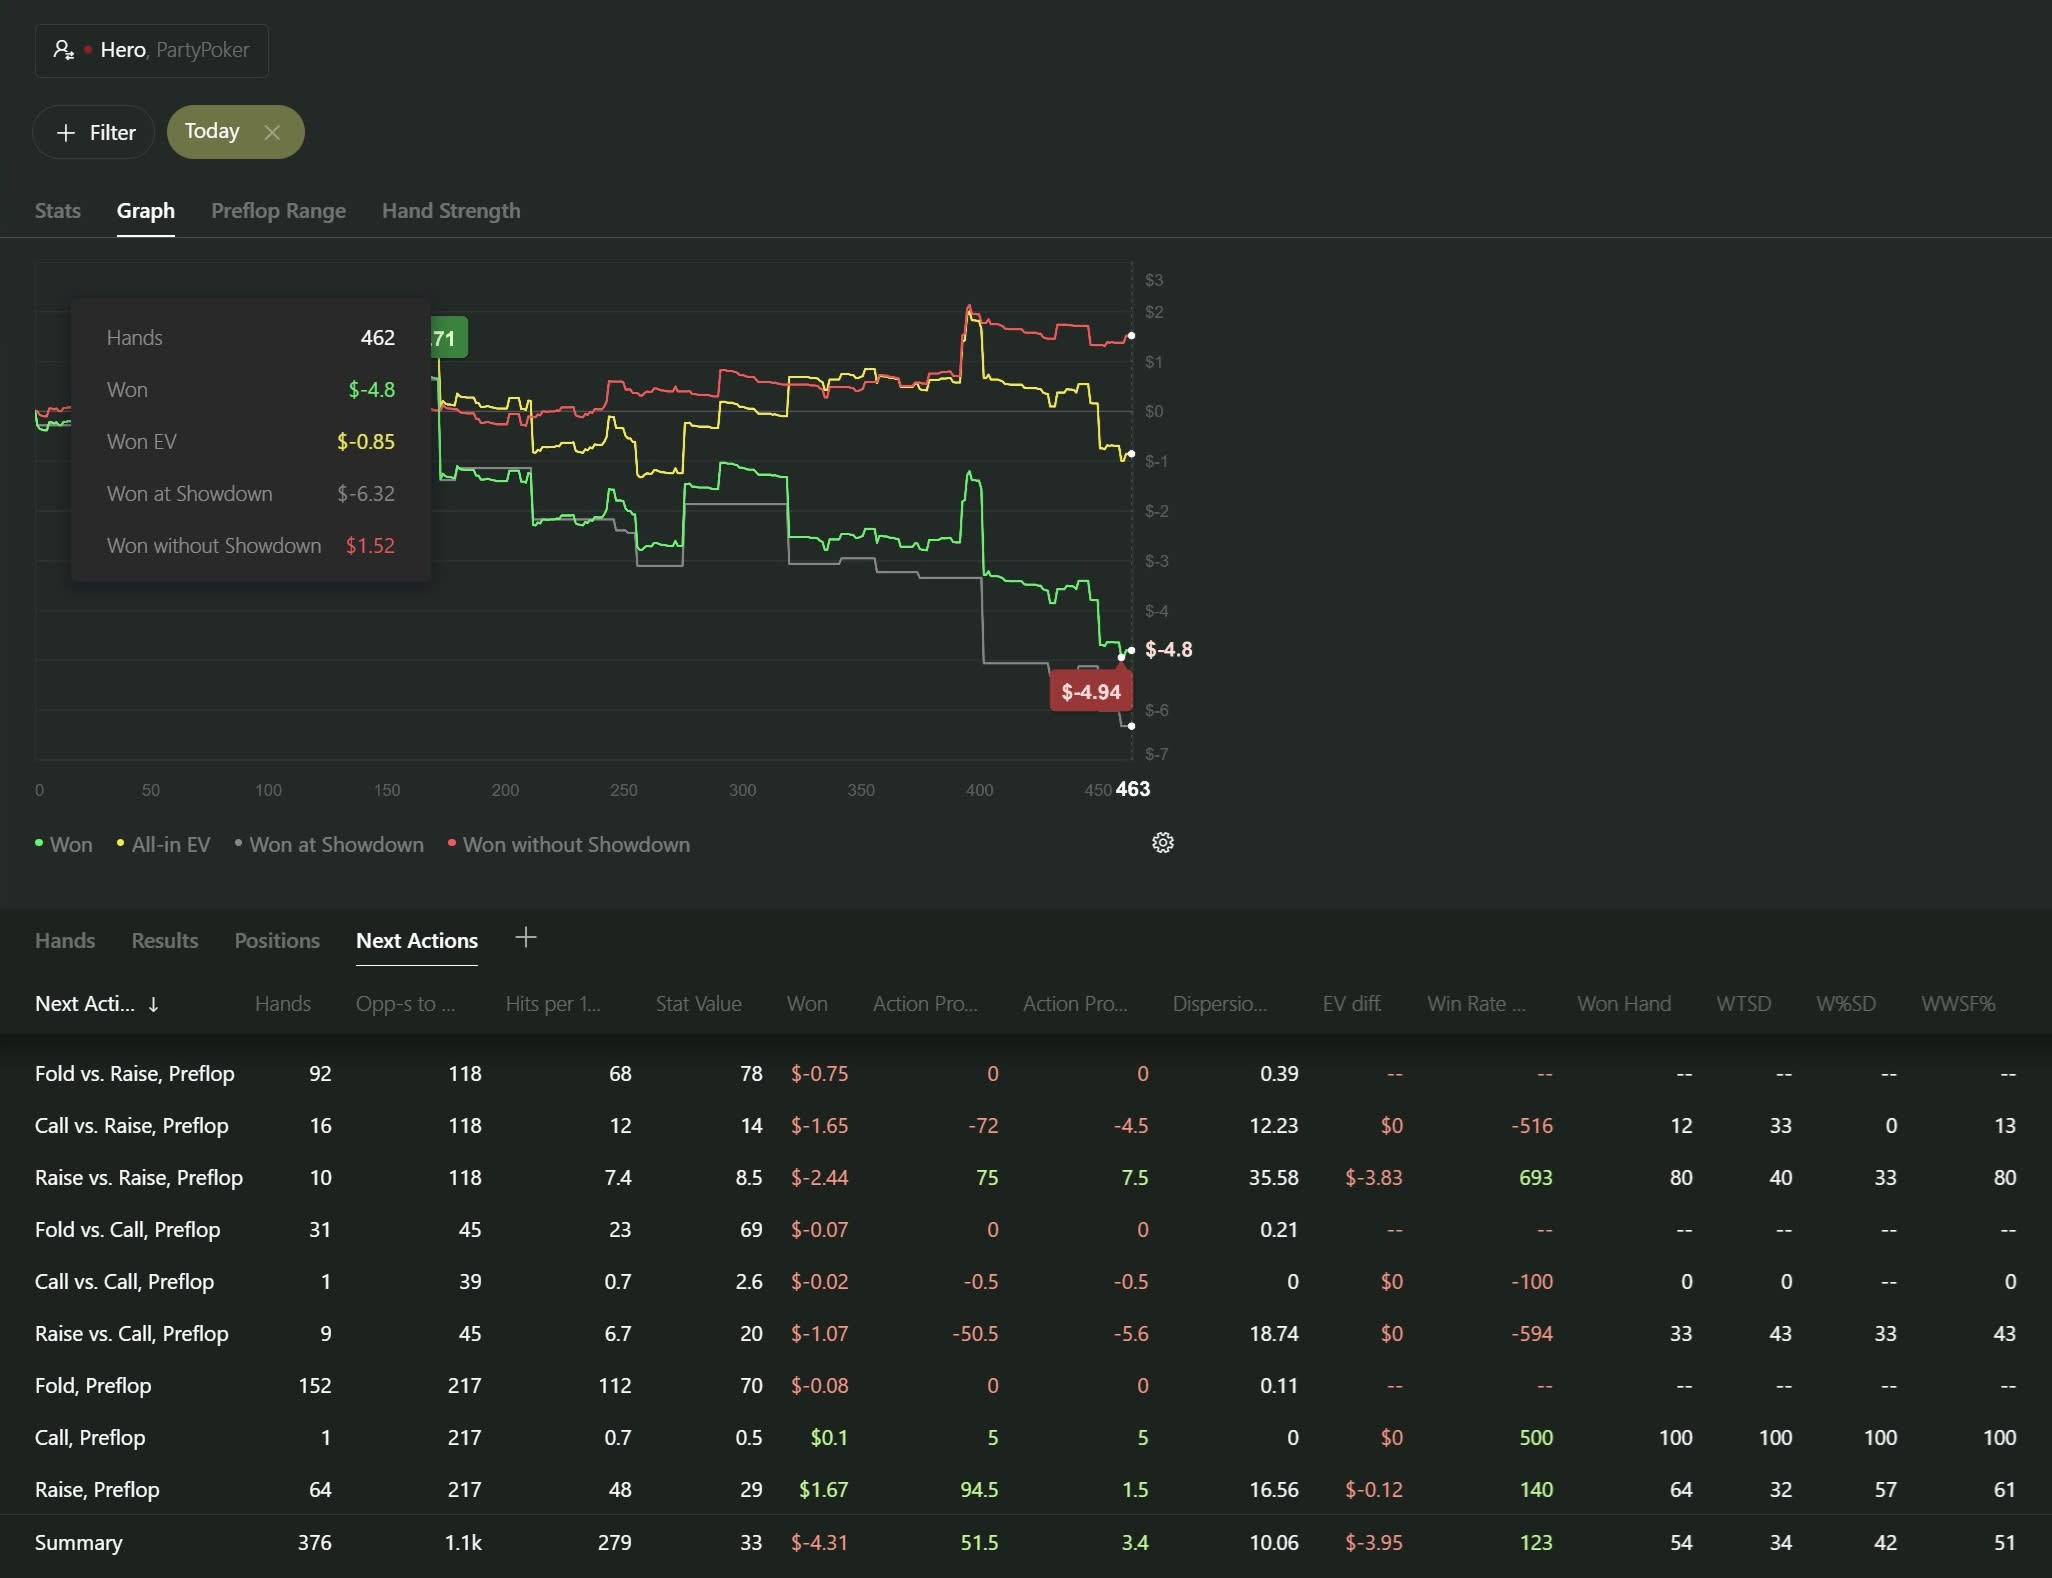Open the graph settings gear icon
The image size is (2052, 1578).
coord(1162,843)
